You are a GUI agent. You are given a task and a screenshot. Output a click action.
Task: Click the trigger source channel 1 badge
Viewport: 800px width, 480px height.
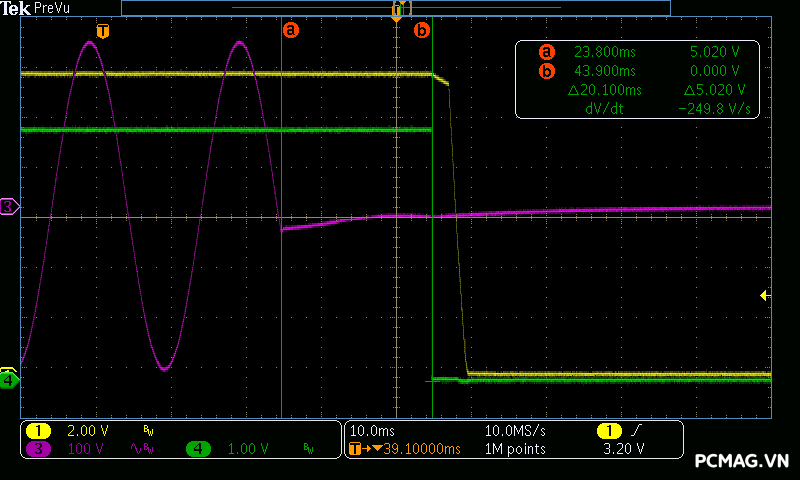(x=608, y=430)
